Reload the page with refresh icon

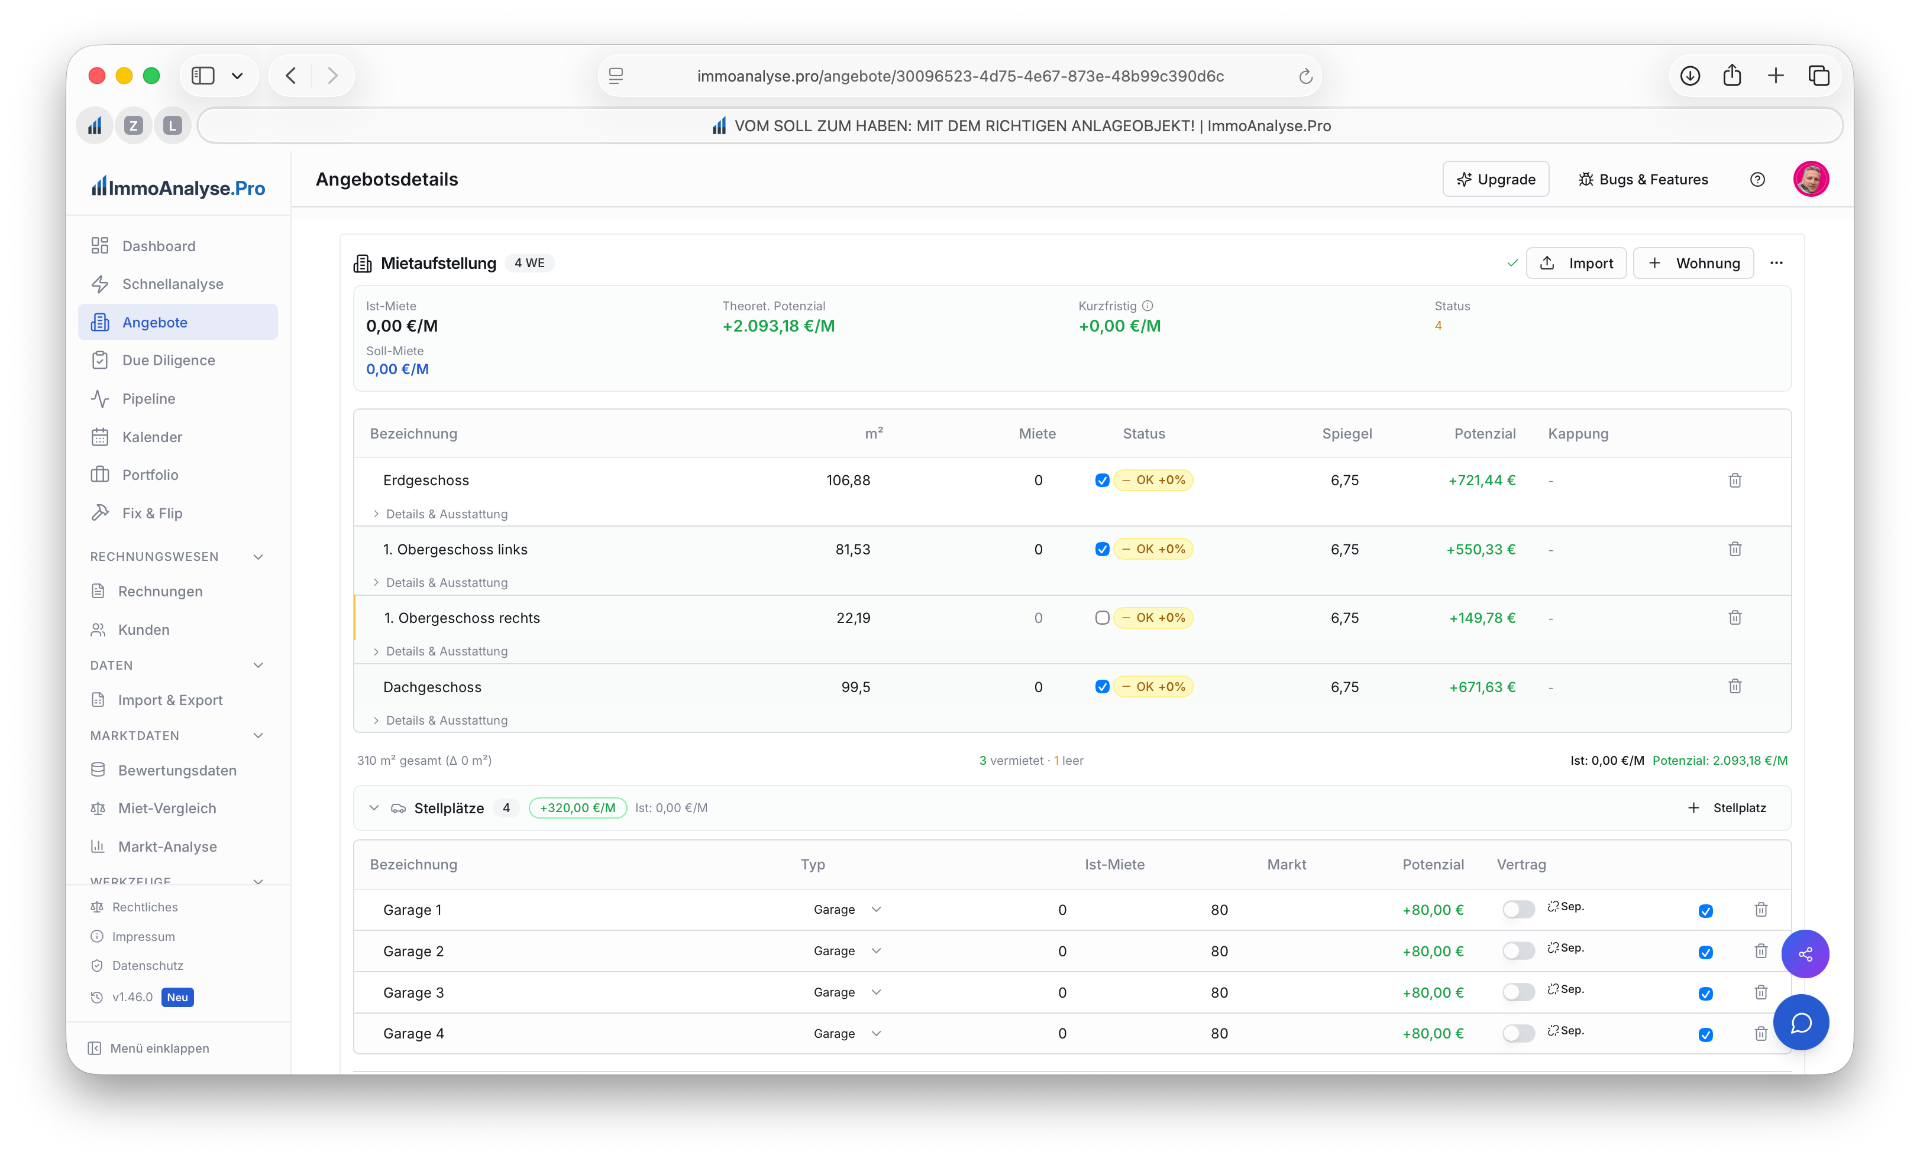(x=1305, y=76)
